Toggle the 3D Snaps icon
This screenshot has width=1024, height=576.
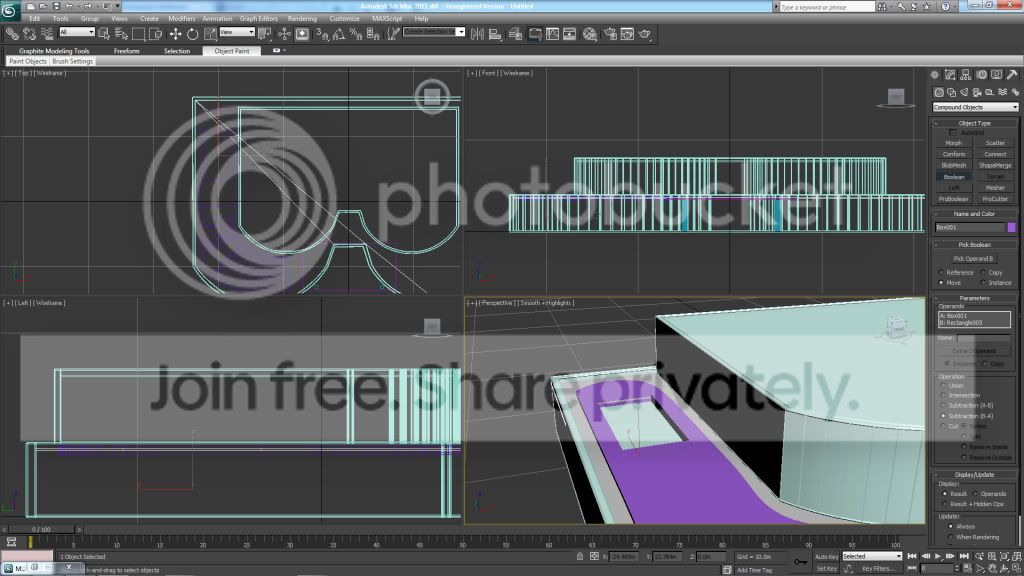tap(322, 34)
